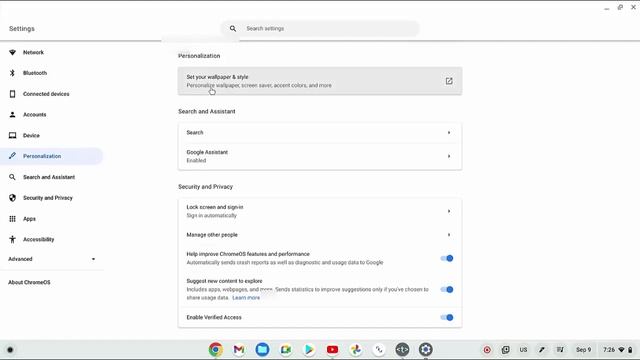Open the stylus tools pen icon in tray
The width and height of the screenshot is (640, 360).
pyautogui.click(x=542, y=350)
